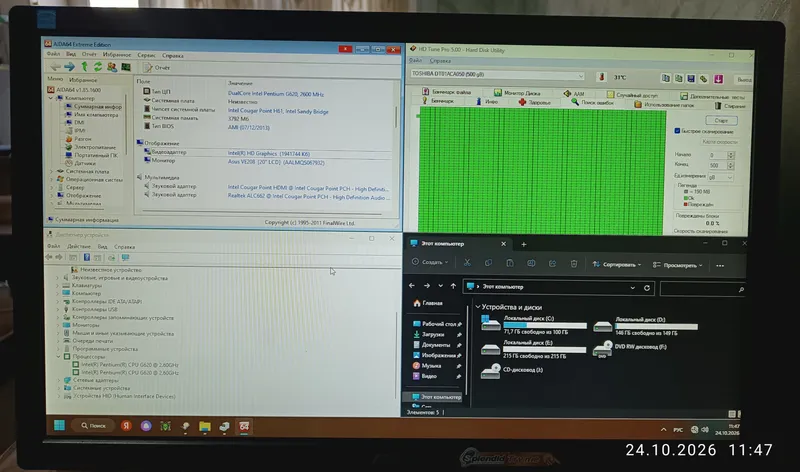Click the HD Tune green options icon
The height and width of the screenshot is (472, 800).
pyautogui.click(x=704, y=79)
